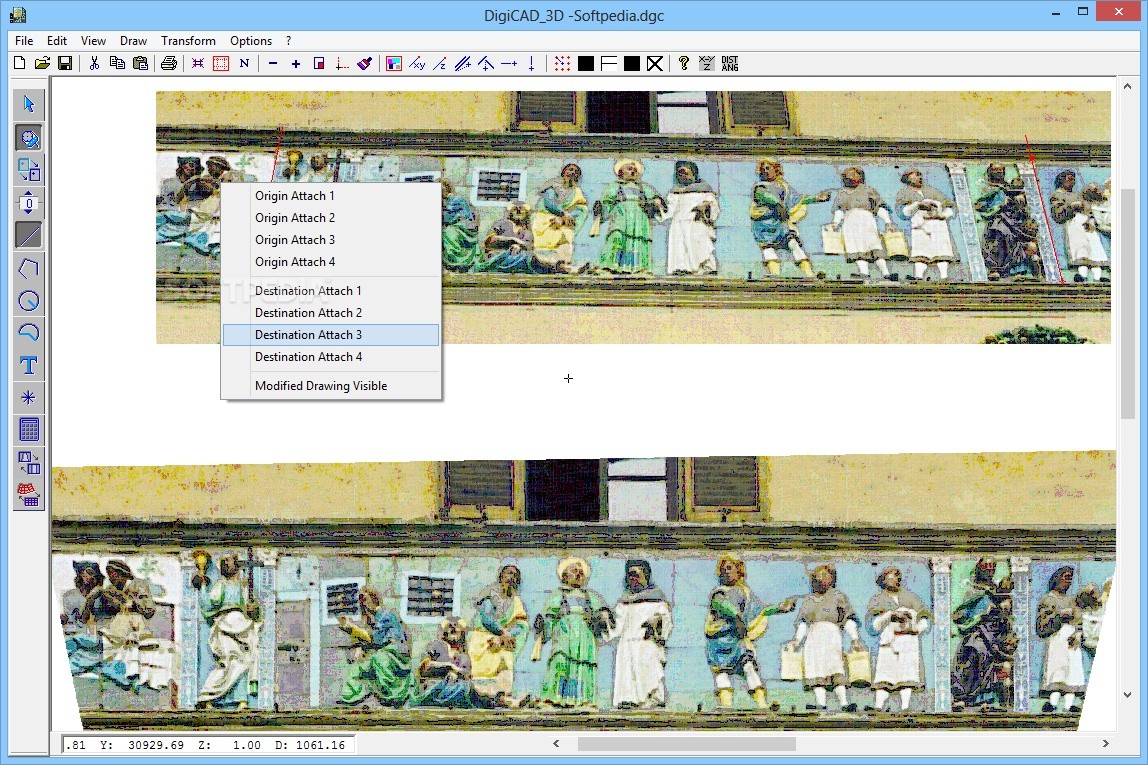Choose Destination Attach 3
This screenshot has height=765, width=1148.
coord(331,335)
